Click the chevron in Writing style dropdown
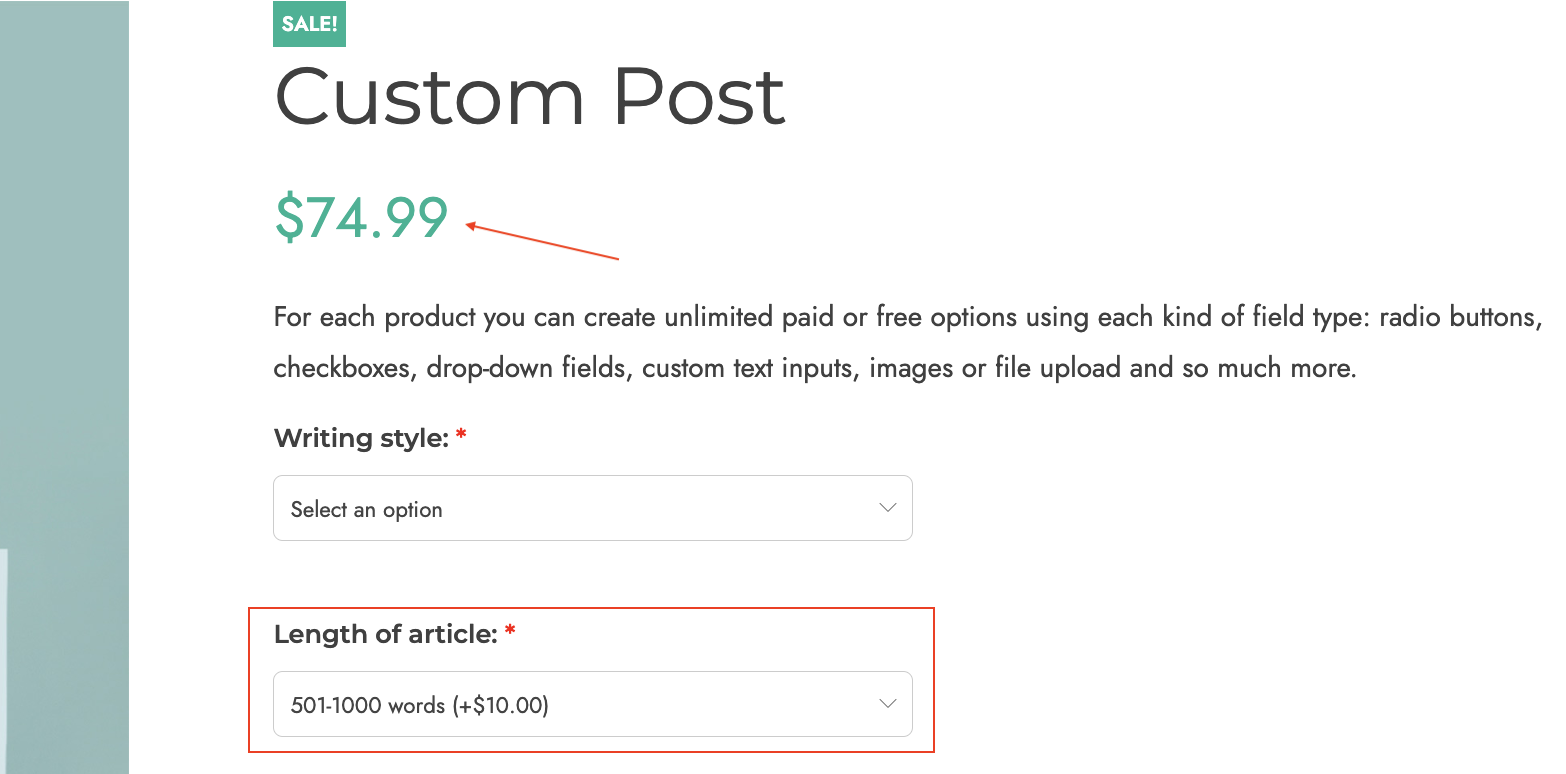Image resolution: width=1566 pixels, height=774 pixels. pyautogui.click(x=887, y=508)
